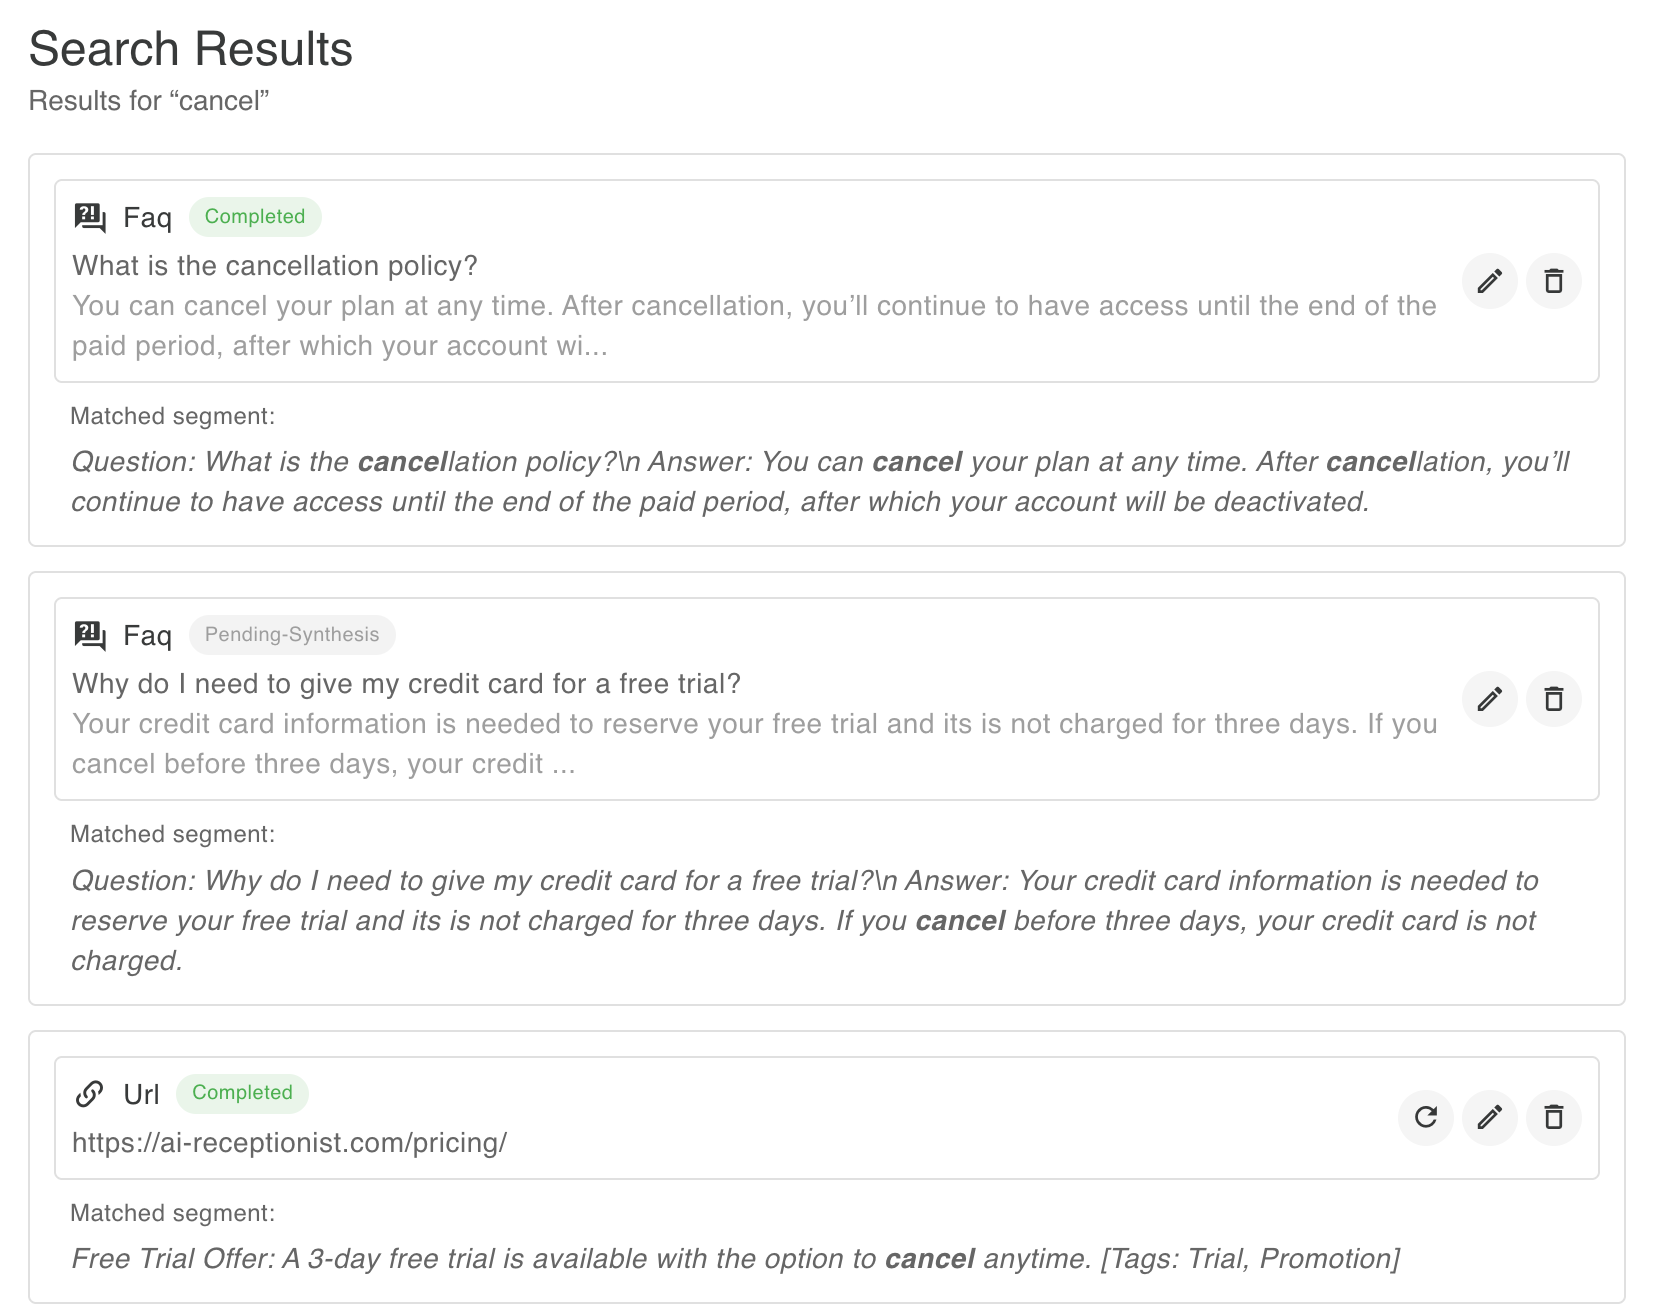
Task: Select the question What is the cancellation policy
Action: [274, 266]
